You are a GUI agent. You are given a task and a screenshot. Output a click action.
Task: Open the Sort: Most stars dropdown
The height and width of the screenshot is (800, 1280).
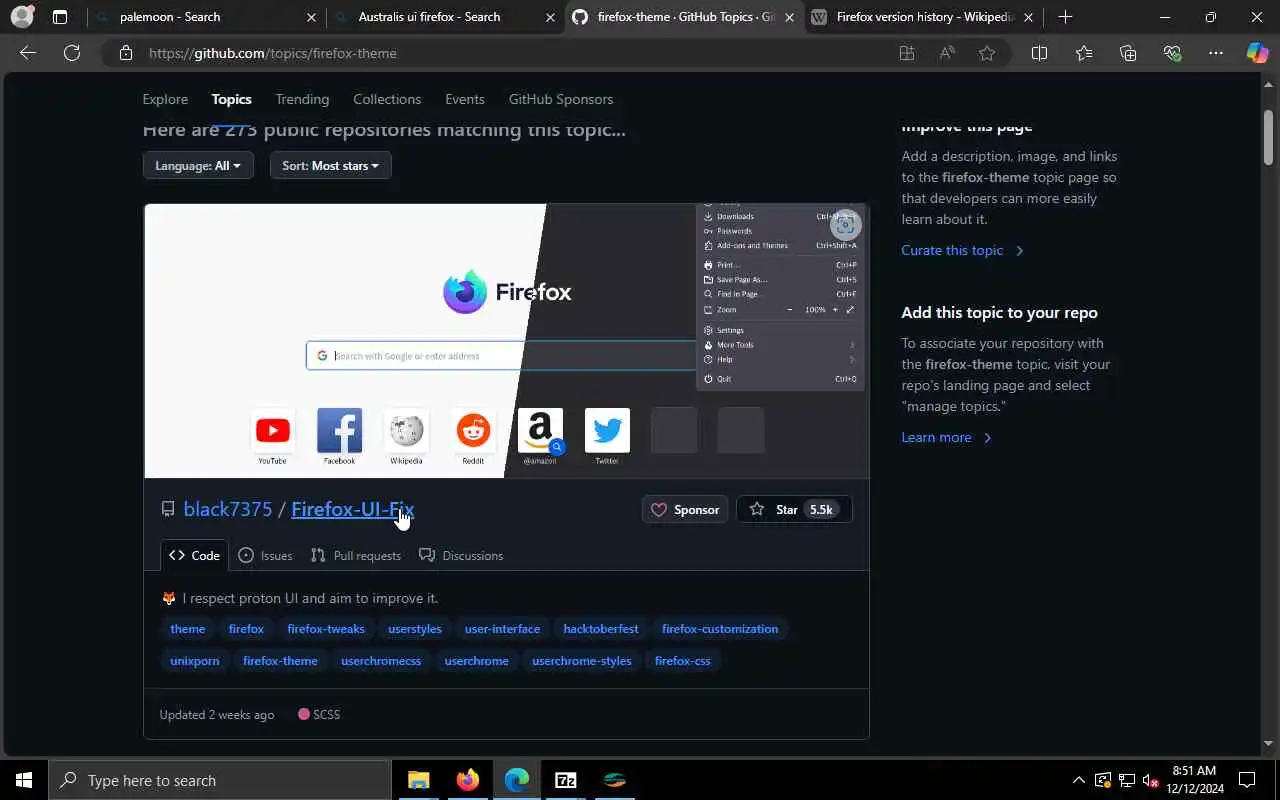pyautogui.click(x=330, y=165)
